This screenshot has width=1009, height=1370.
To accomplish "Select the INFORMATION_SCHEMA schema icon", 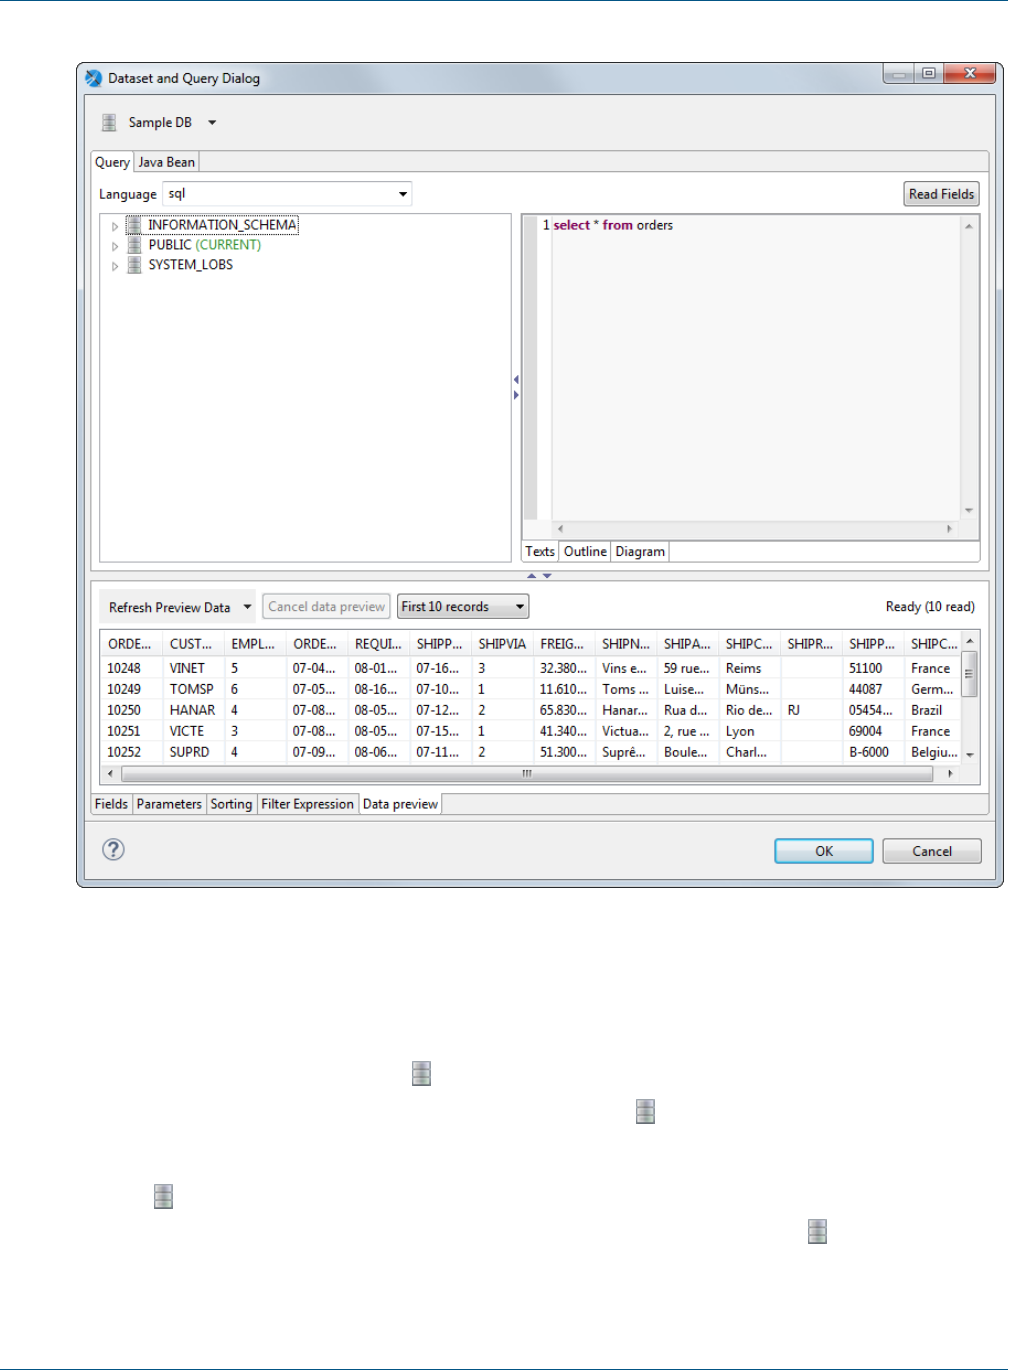I will pos(134,225).
